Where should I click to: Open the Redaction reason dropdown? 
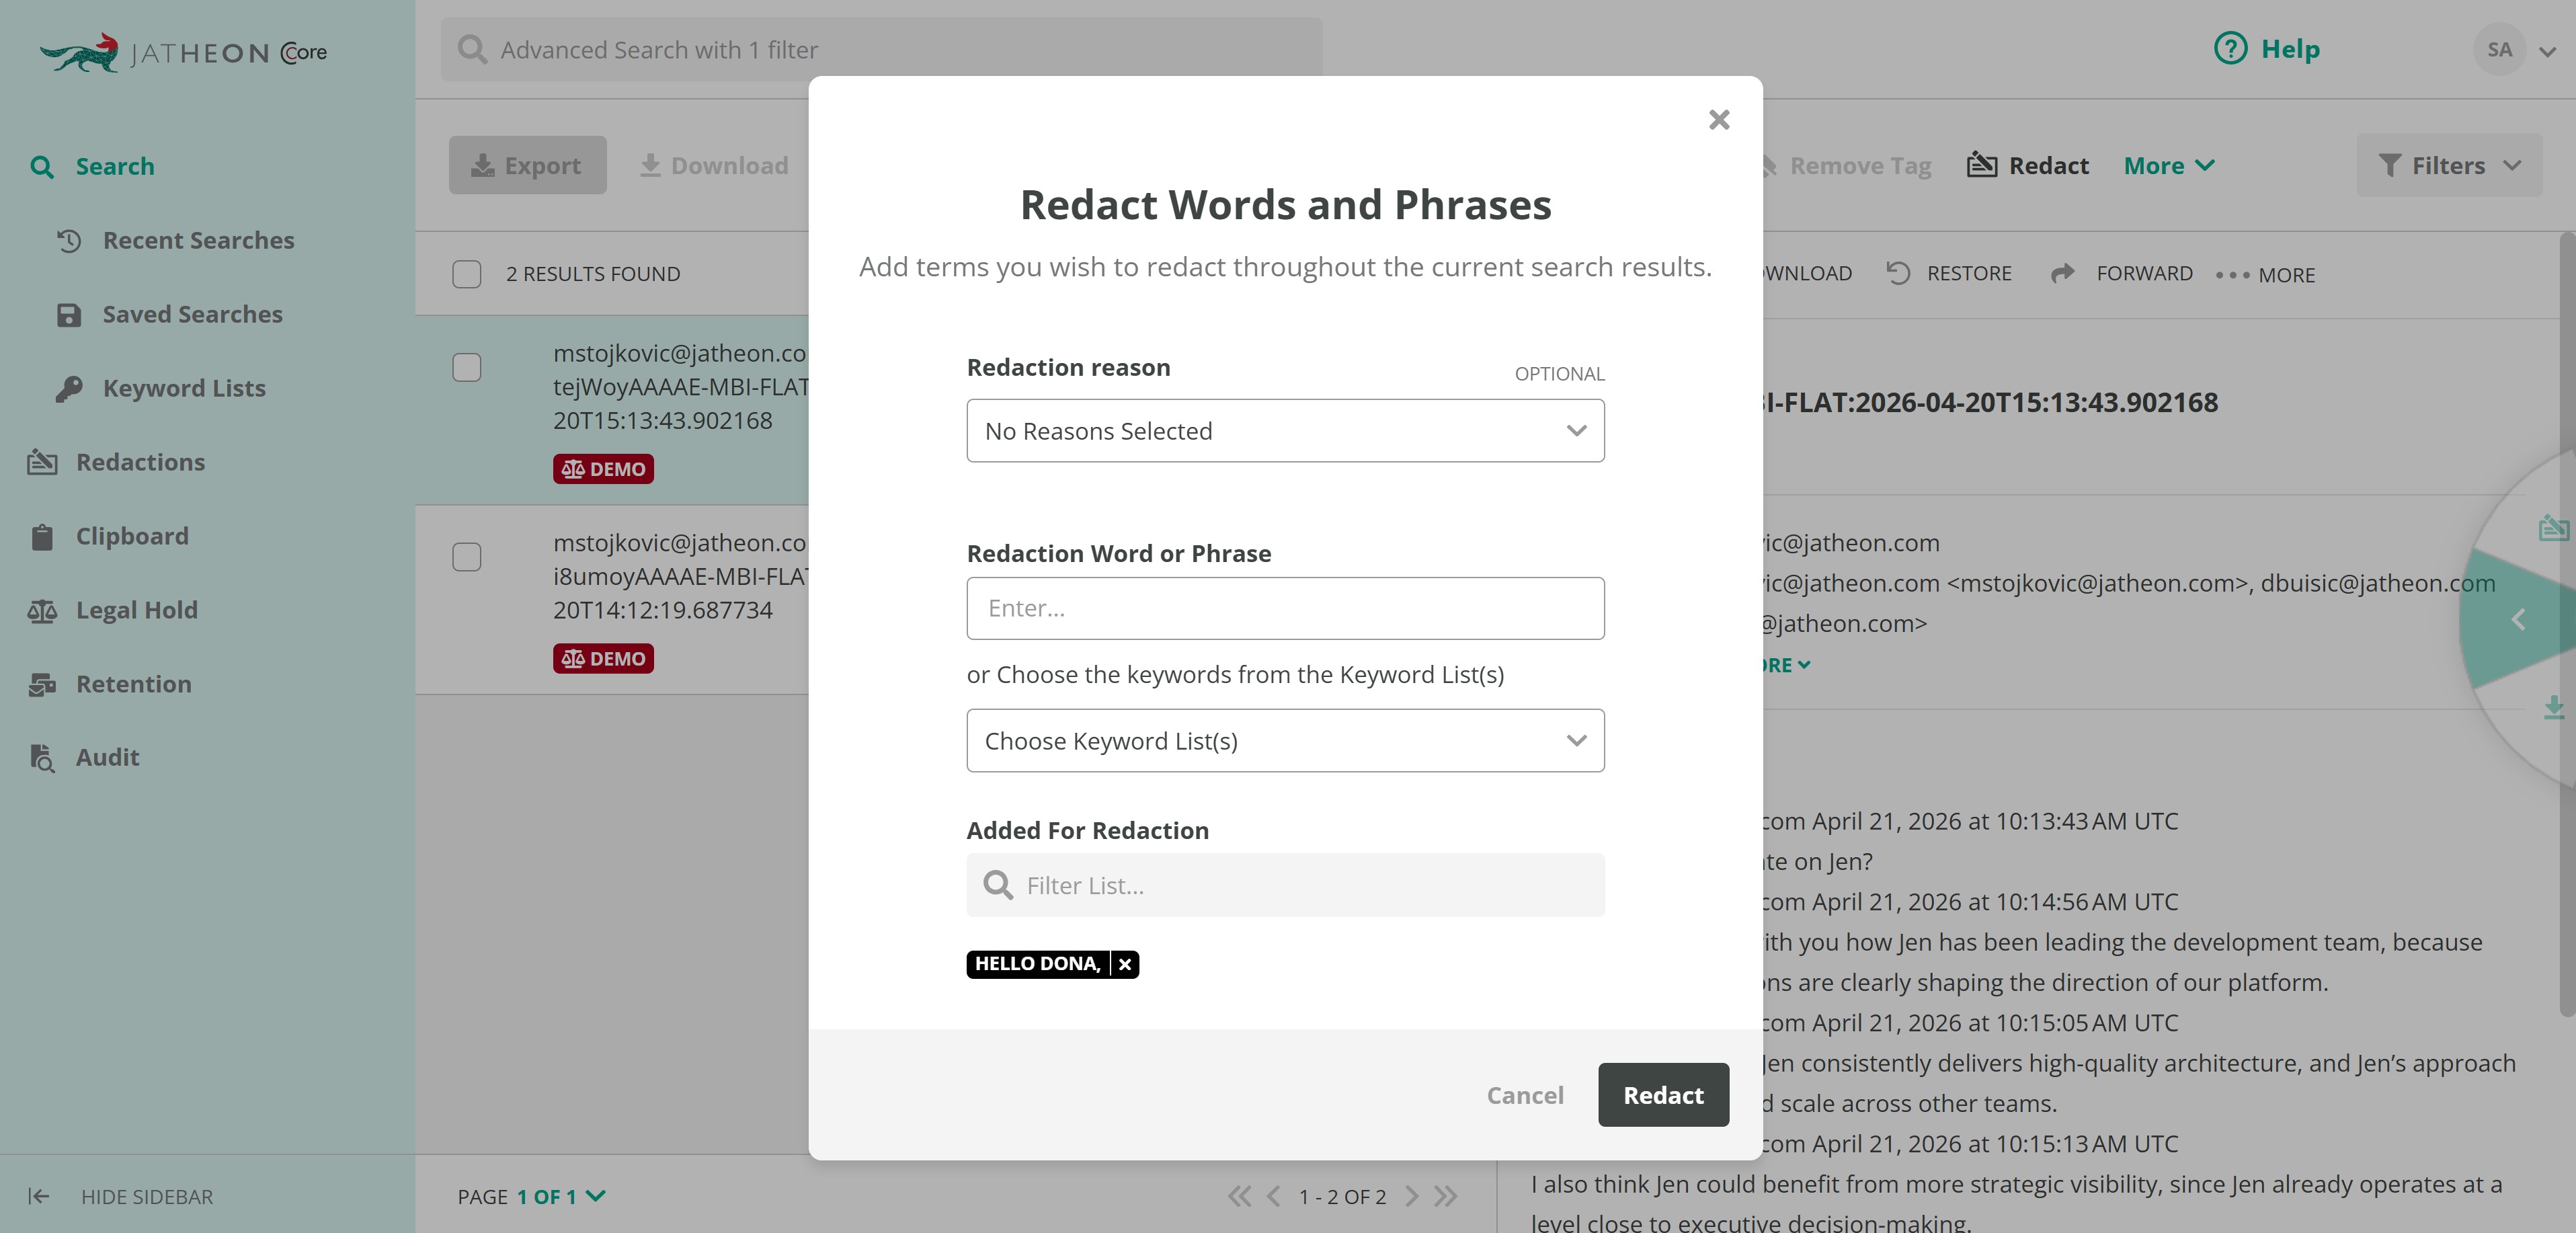click(1285, 431)
